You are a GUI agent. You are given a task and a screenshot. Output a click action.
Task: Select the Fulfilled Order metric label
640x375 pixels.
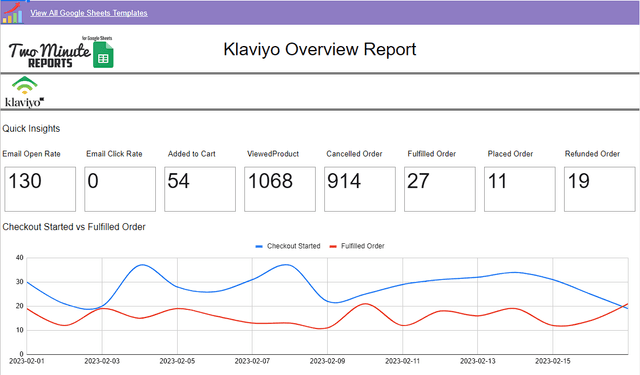(x=431, y=154)
